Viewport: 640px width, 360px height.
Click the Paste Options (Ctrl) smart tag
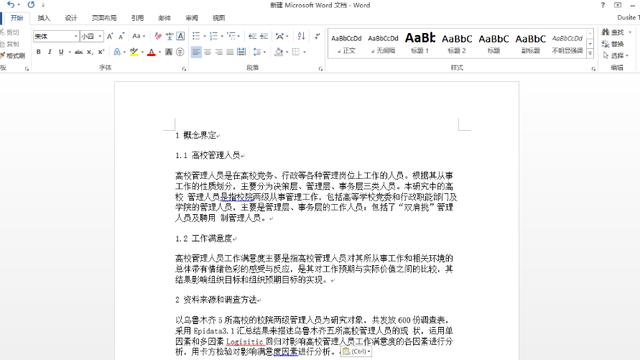[356, 351]
